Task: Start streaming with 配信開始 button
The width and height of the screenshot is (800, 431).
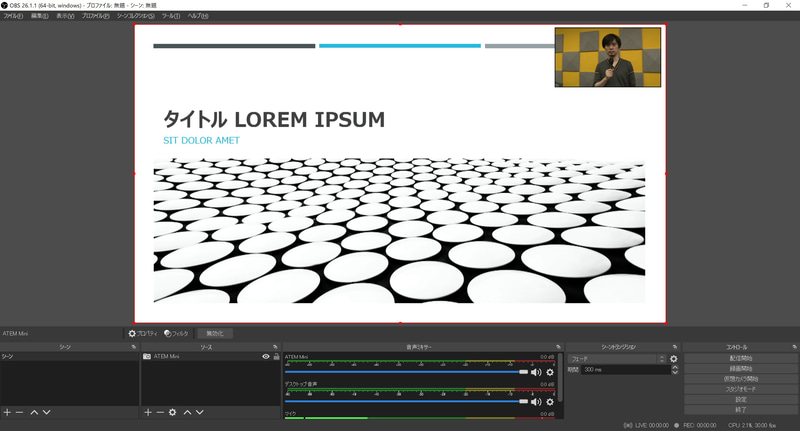Action: [x=740, y=359]
